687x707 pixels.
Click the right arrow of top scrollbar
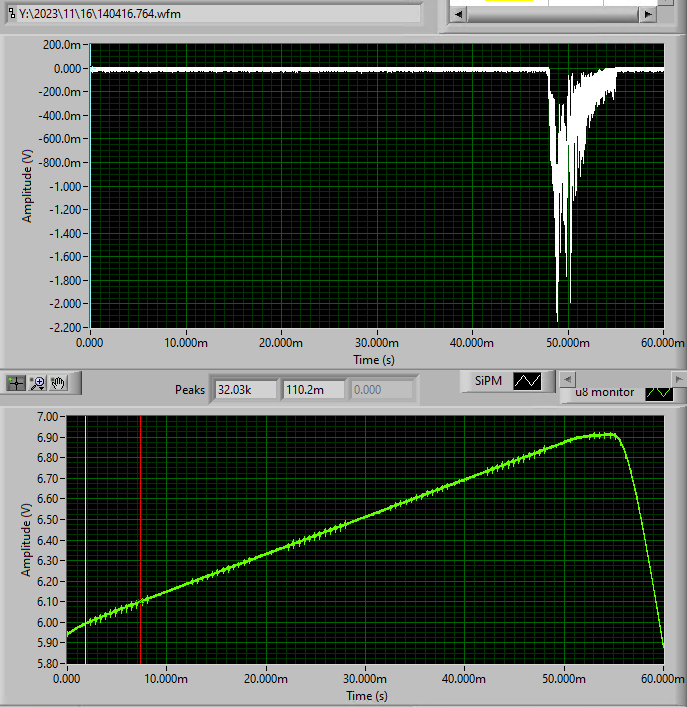[648, 14]
